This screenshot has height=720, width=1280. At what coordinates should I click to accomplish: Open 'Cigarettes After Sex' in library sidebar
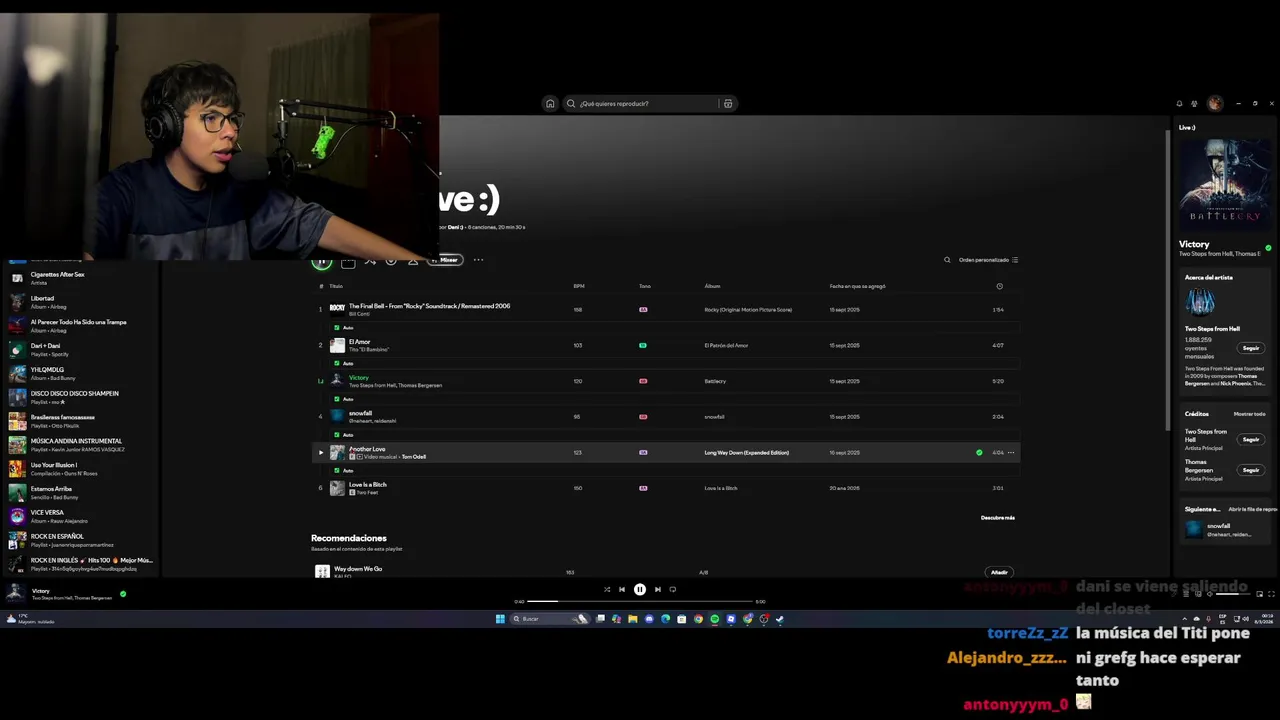(80, 278)
